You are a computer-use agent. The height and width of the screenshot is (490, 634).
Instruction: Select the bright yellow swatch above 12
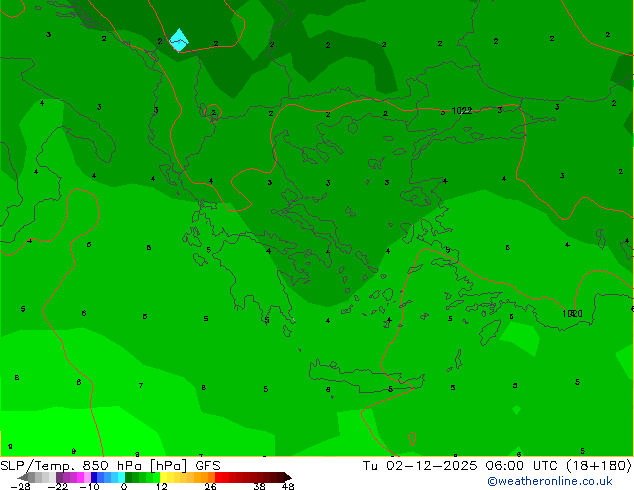click(x=163, y=477)
